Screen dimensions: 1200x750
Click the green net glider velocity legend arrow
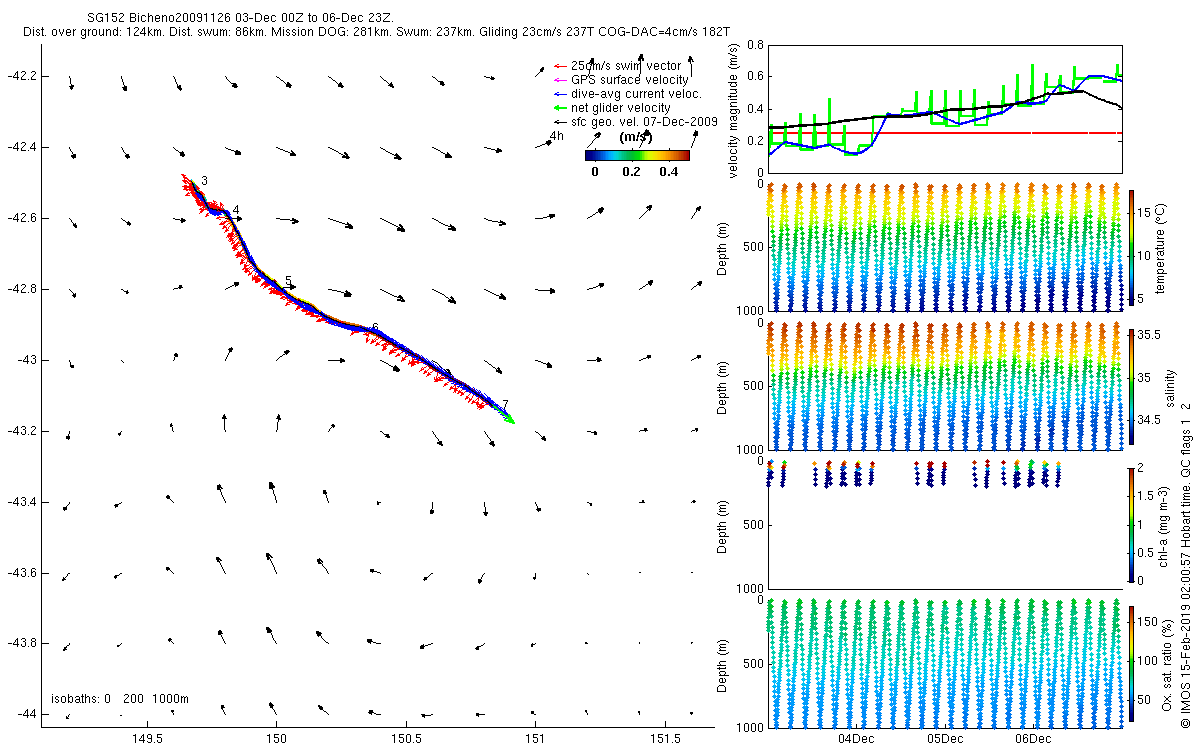click(560, 107)
